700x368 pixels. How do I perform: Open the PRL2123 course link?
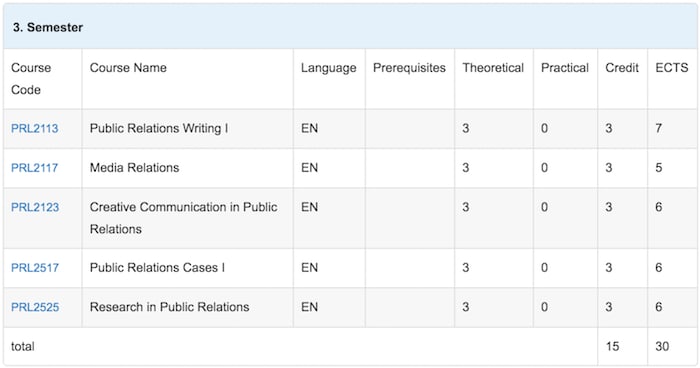[x=35, y=207]
